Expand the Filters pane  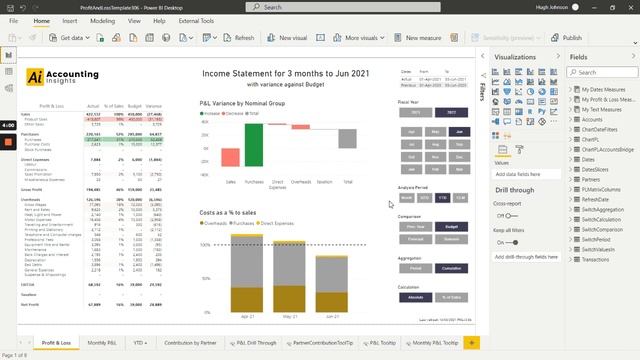tap(482, 56)
